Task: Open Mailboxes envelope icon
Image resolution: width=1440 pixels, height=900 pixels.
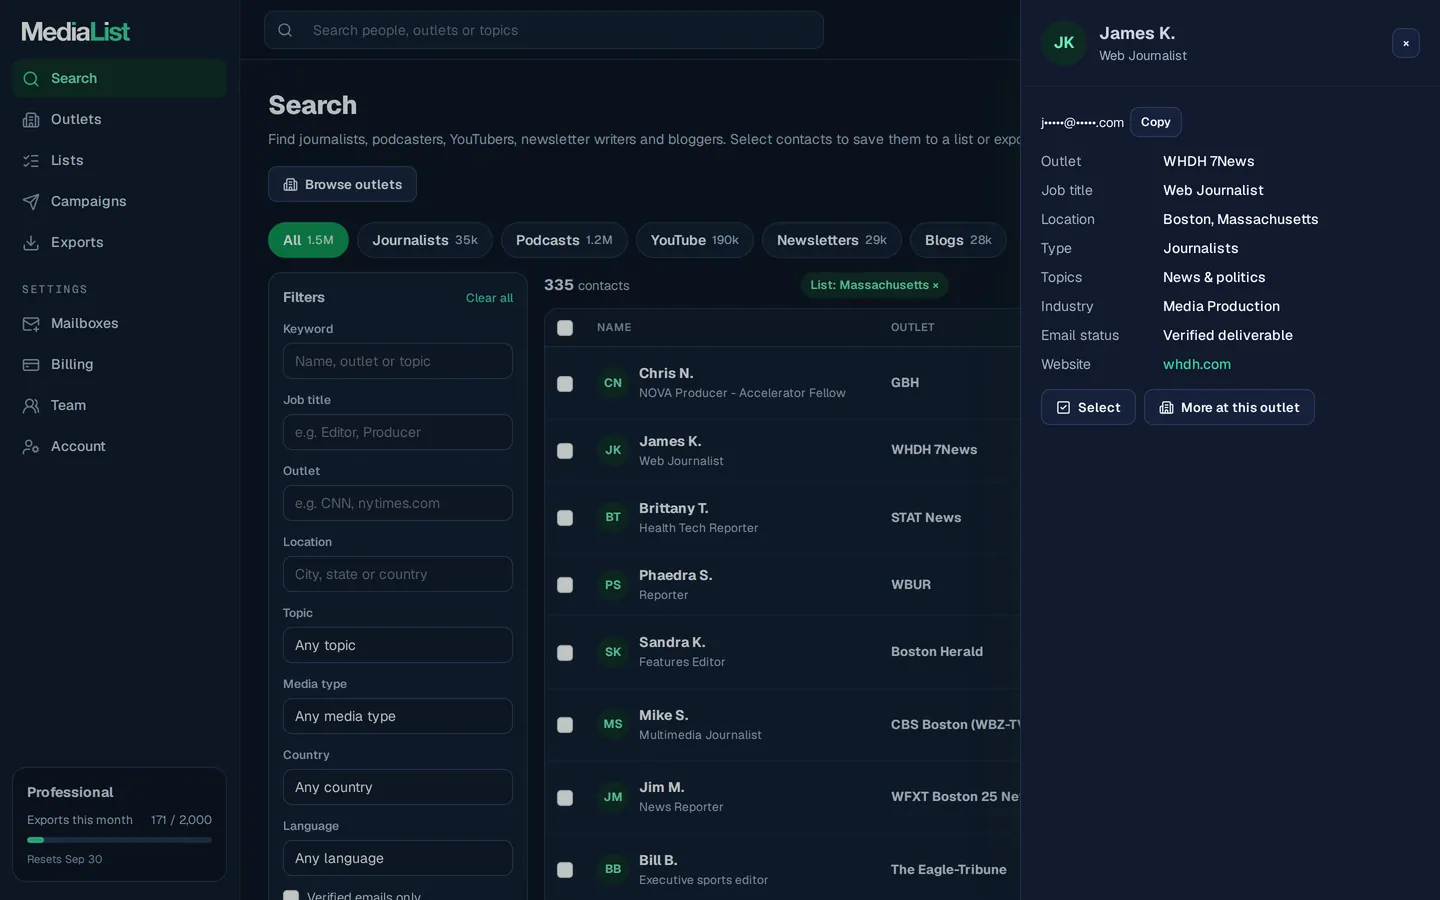Action: (31, 324)
